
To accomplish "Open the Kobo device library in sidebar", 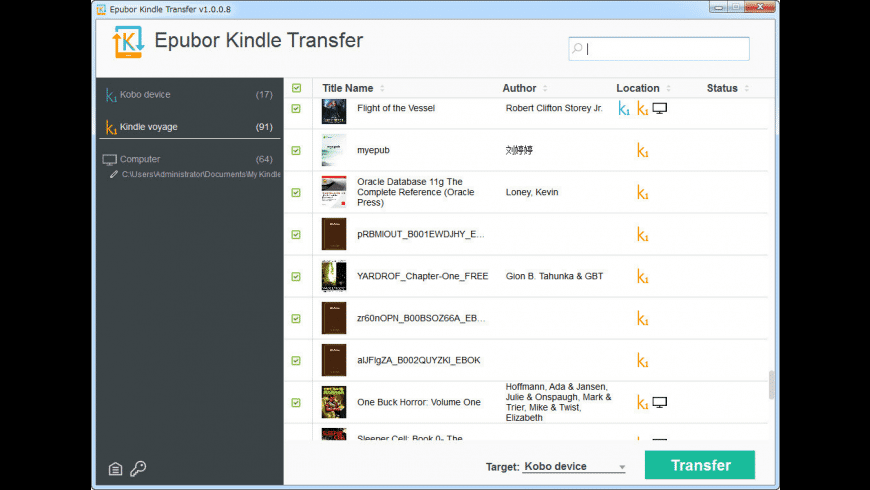I will click(189, 95).
